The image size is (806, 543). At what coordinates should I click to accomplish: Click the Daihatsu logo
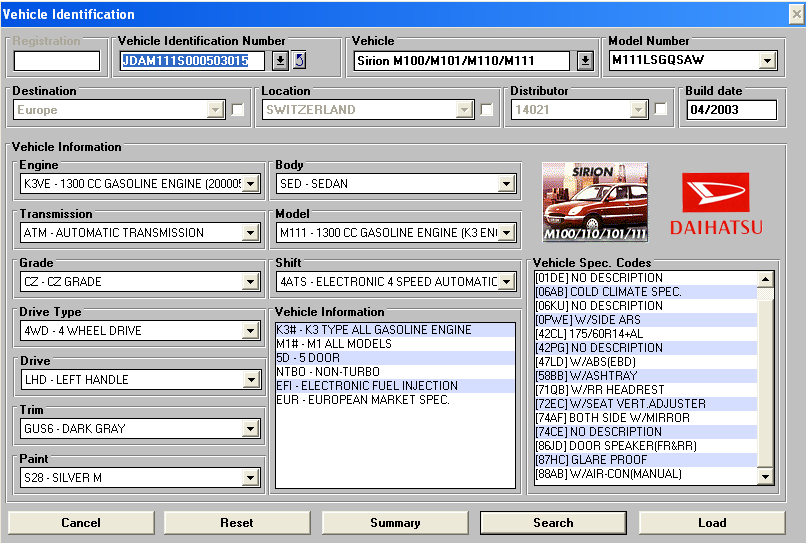click(715, 204)
